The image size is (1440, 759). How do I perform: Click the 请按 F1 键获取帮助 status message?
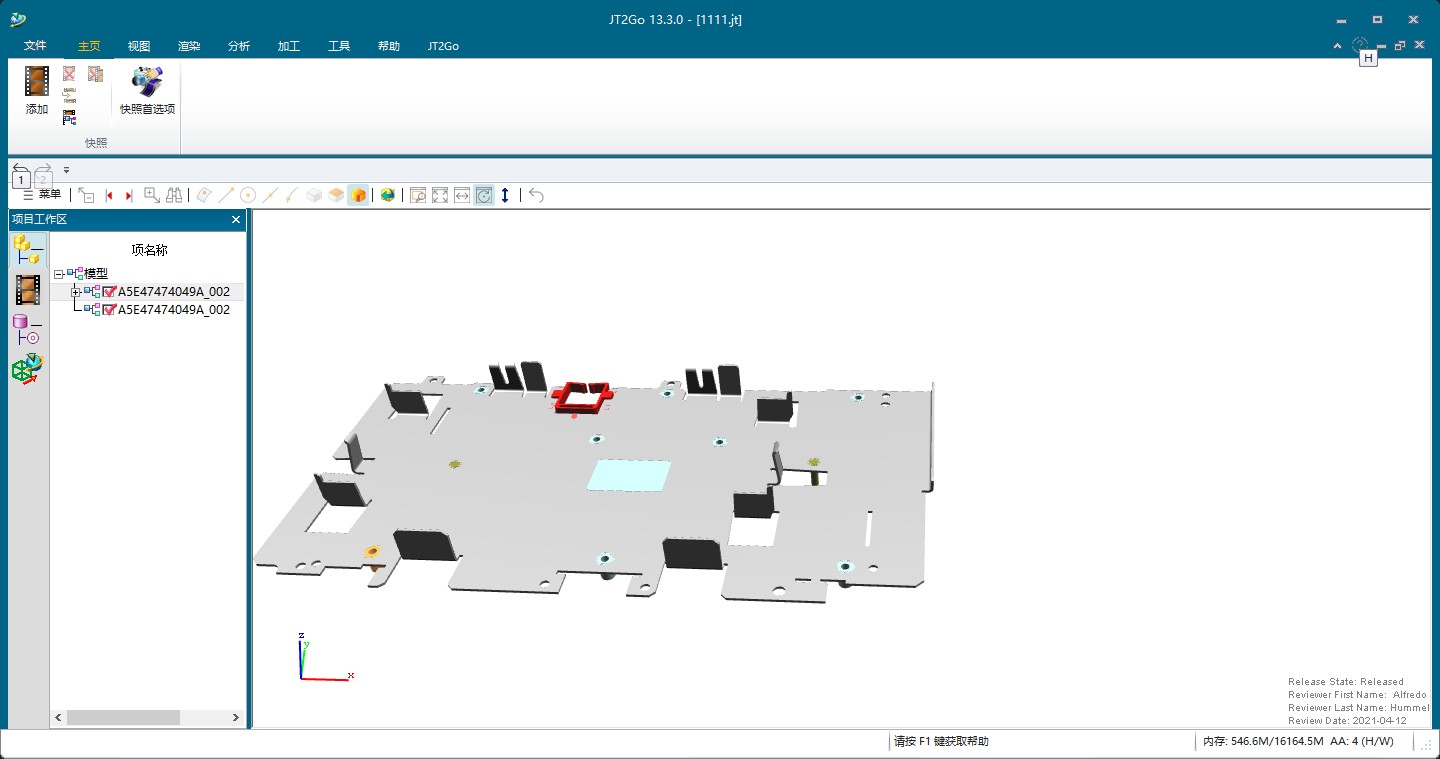click(941, 742)
